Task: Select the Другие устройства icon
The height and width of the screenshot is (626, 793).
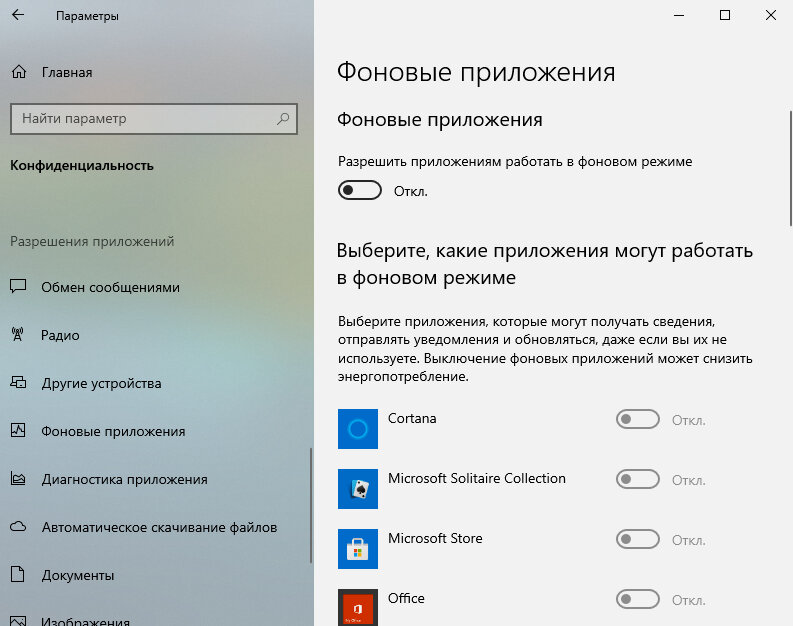Action: point(18,382)
